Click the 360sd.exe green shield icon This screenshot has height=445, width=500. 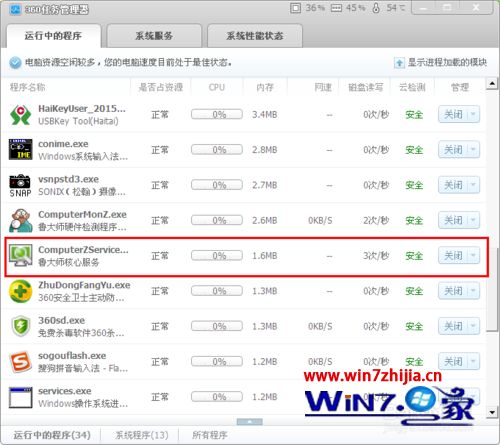[x=21, y=326]
